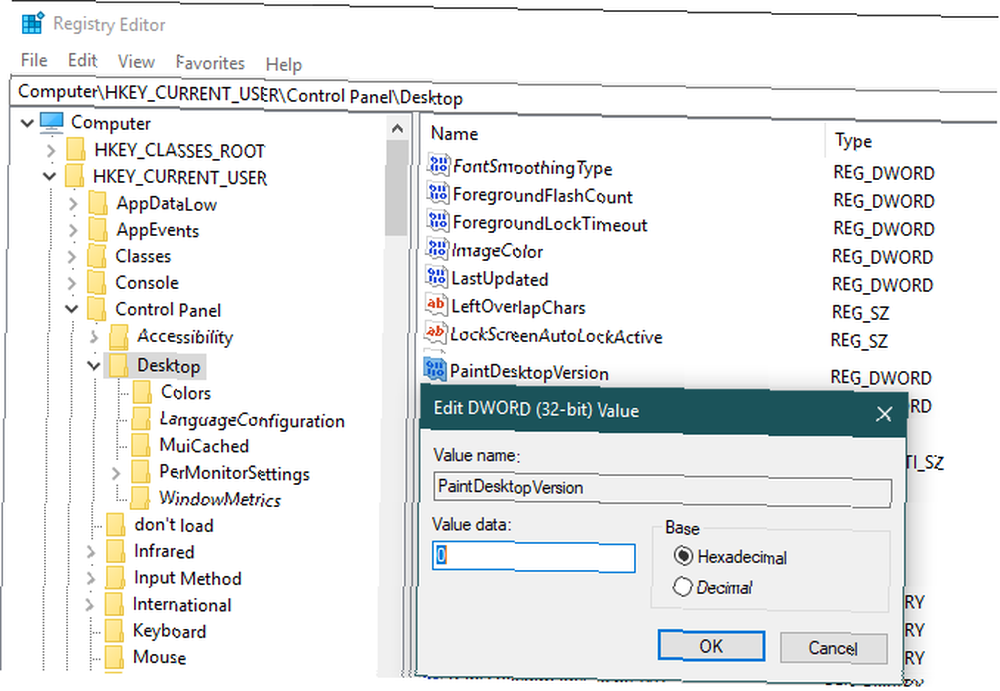Screen dimensions: 1000x691
Task: Click the tree pane scrollbar thumb
Action: 397,188
